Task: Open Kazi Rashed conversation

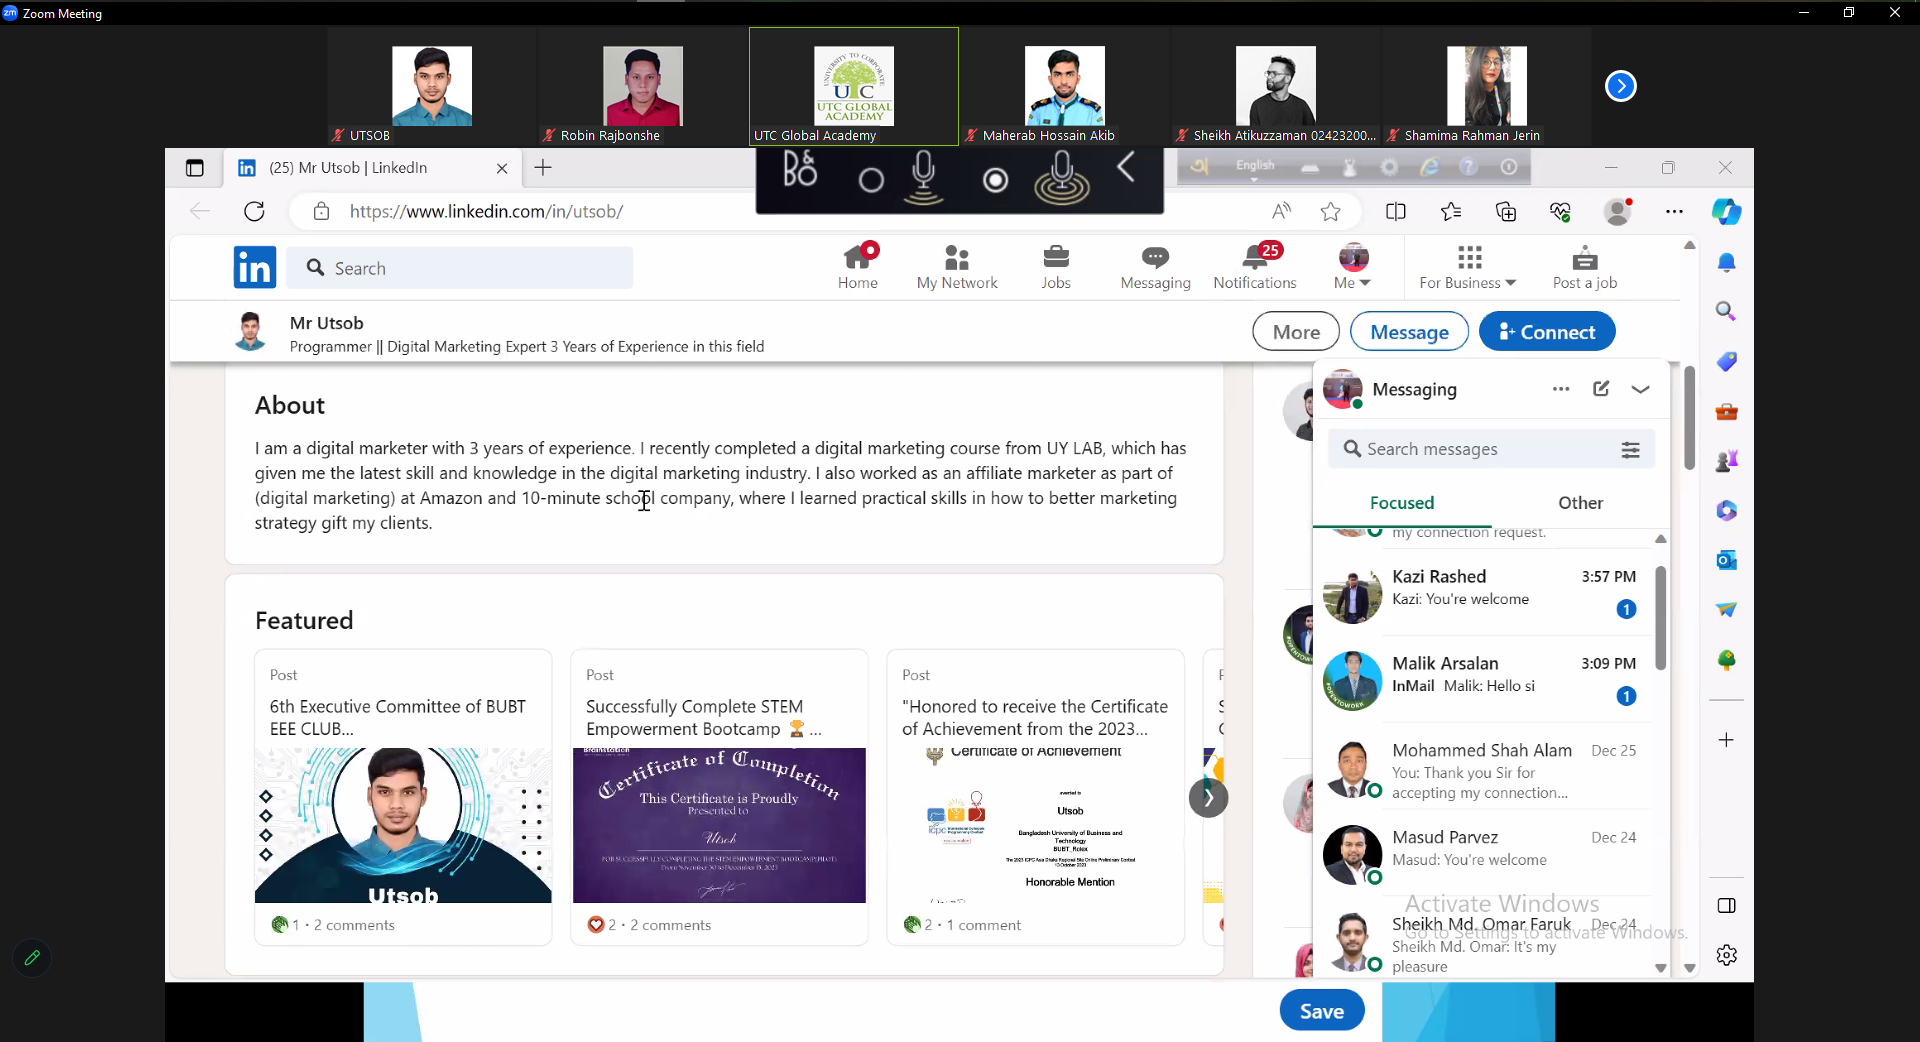Action: pos(1480,590)
